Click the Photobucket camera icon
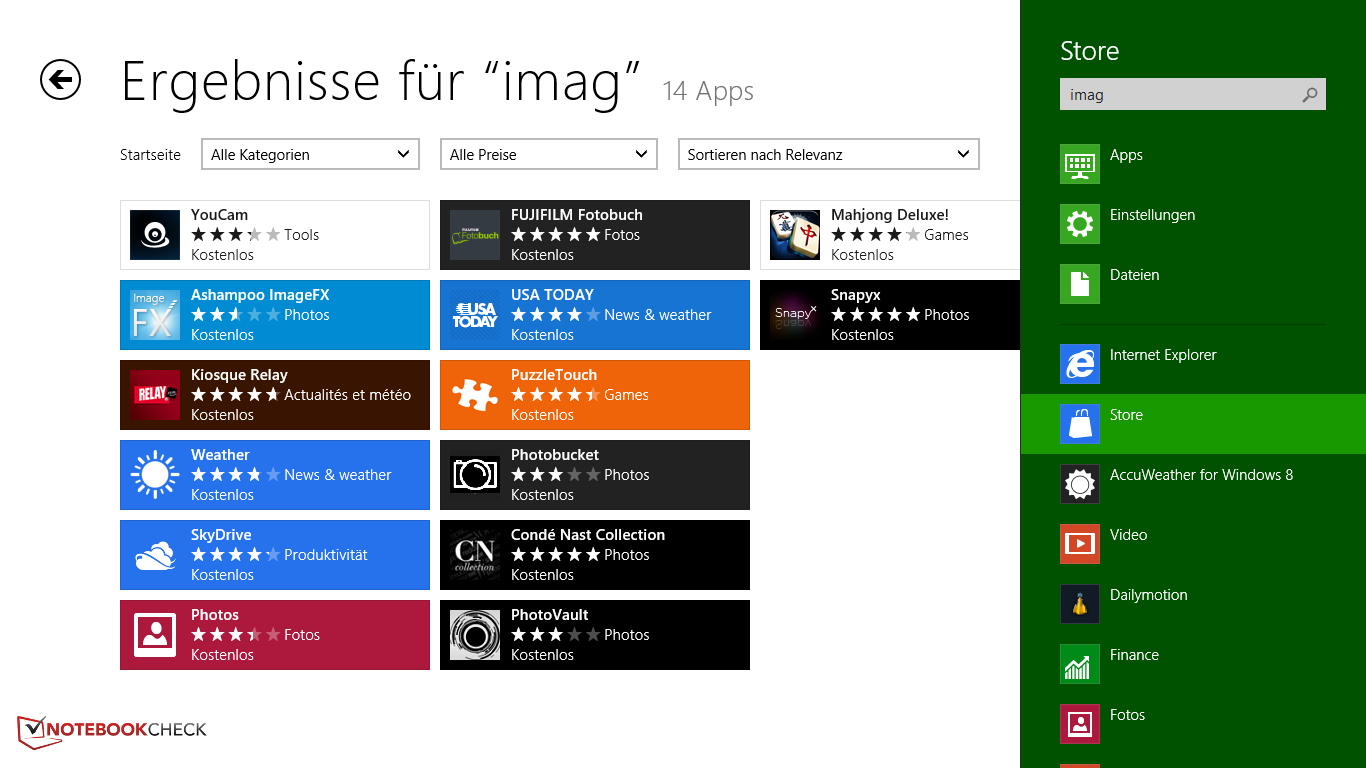Screen dimensions: 1366x768 click(475, 475)
